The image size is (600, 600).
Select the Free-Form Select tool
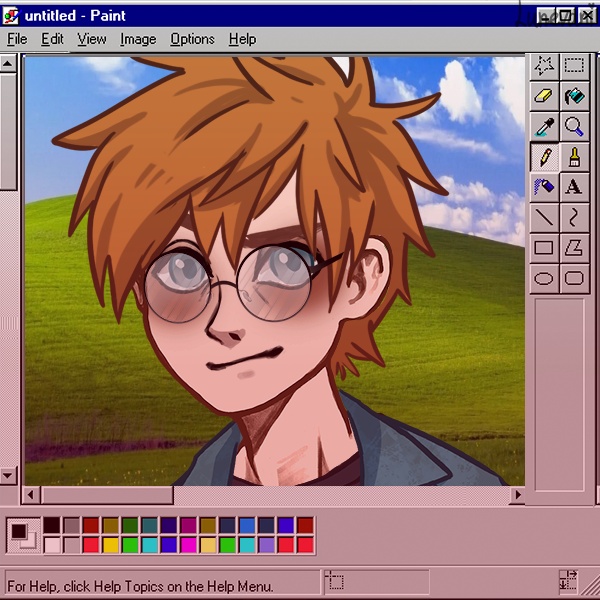pos(544,67)
